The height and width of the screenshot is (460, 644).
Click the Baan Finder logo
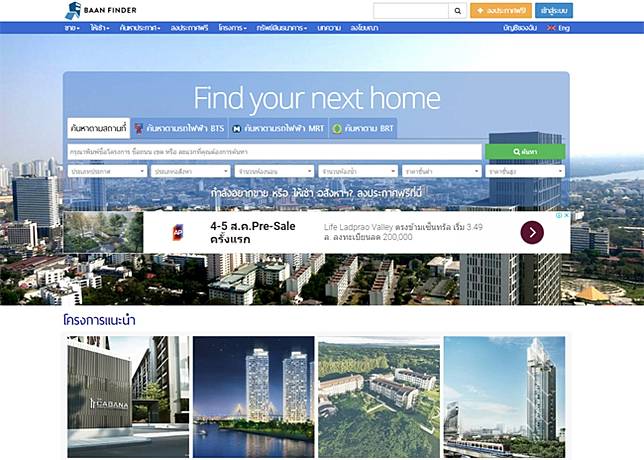[x=101, y=10]
